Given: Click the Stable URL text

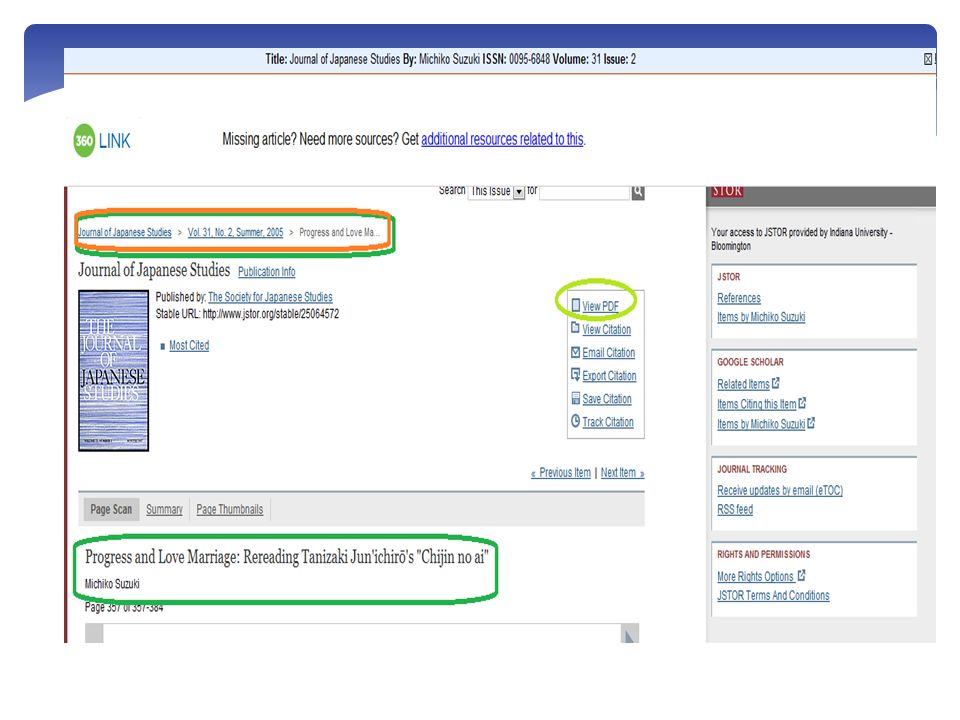Looking at the screenshot, I should click(247, 314).
